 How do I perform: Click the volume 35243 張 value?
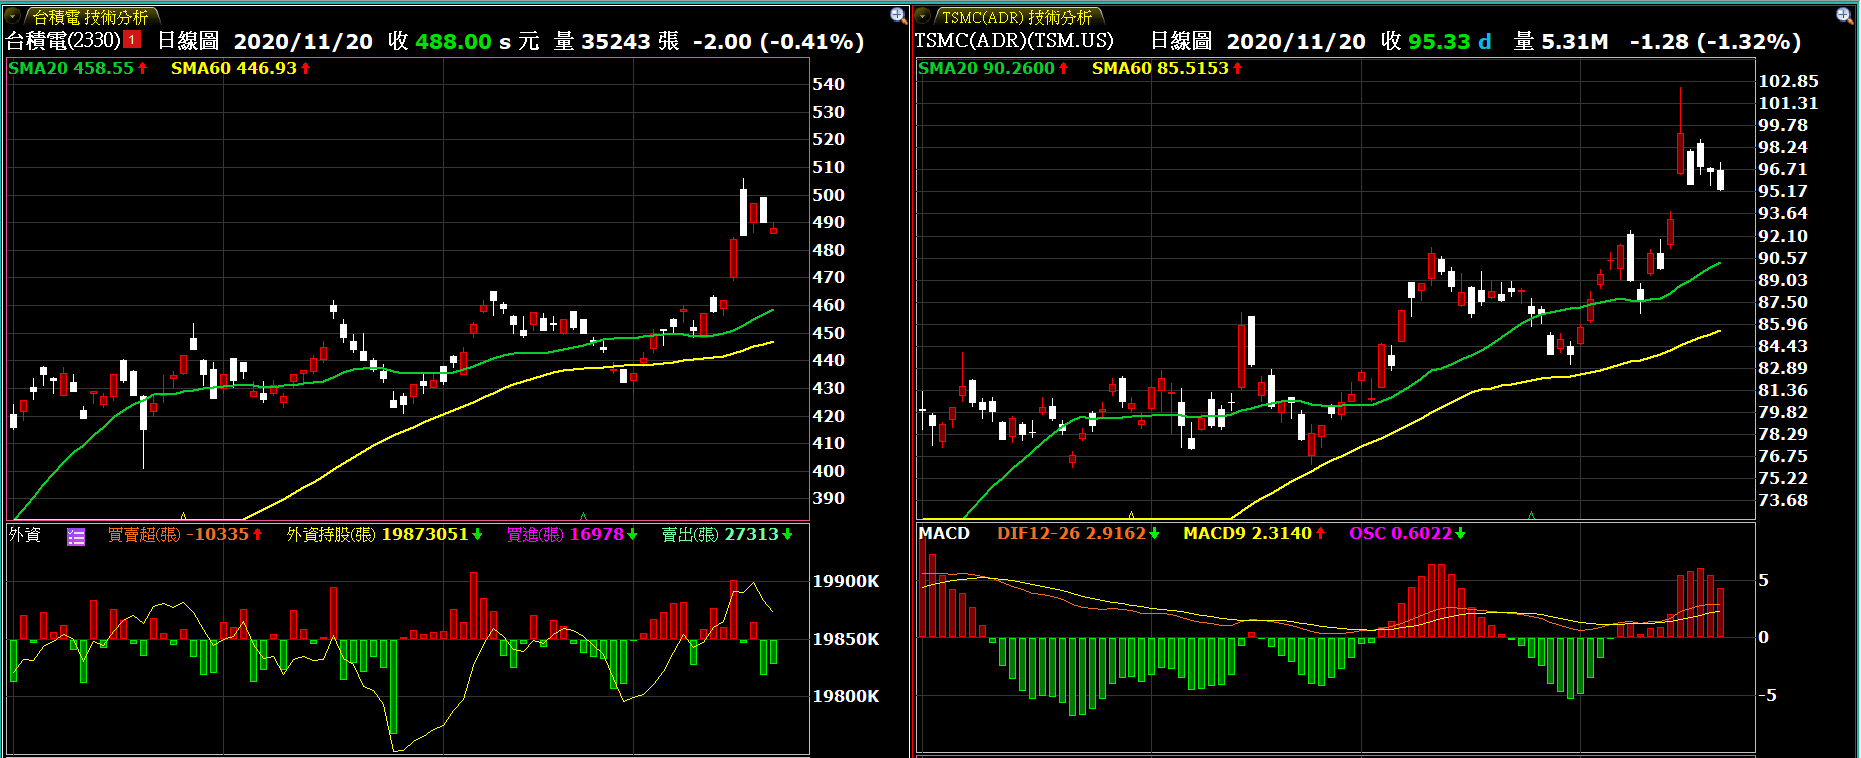[x=630, y=42]
